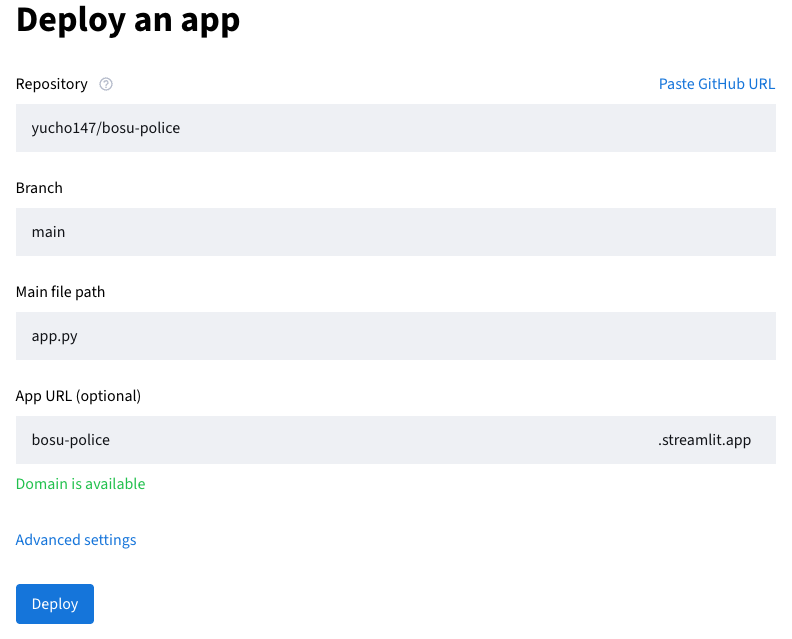Open the Repository help question-mark icon
Viewport: 792px width, 639px height.
(x=106, y=84)
